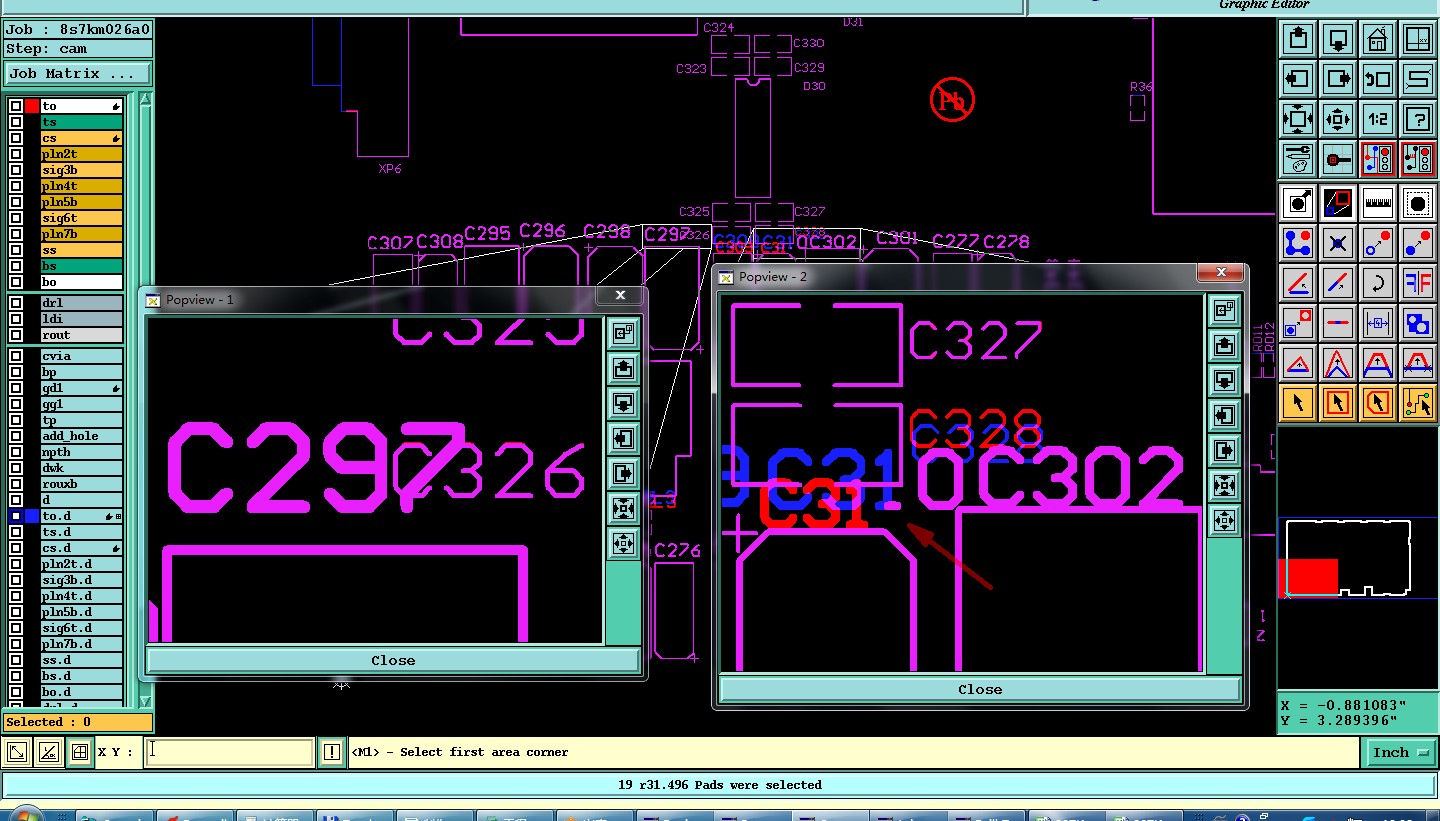Choose the rotate feature arrow icon
Screen dimensions: 1440x821
[x=1378, y=283]
